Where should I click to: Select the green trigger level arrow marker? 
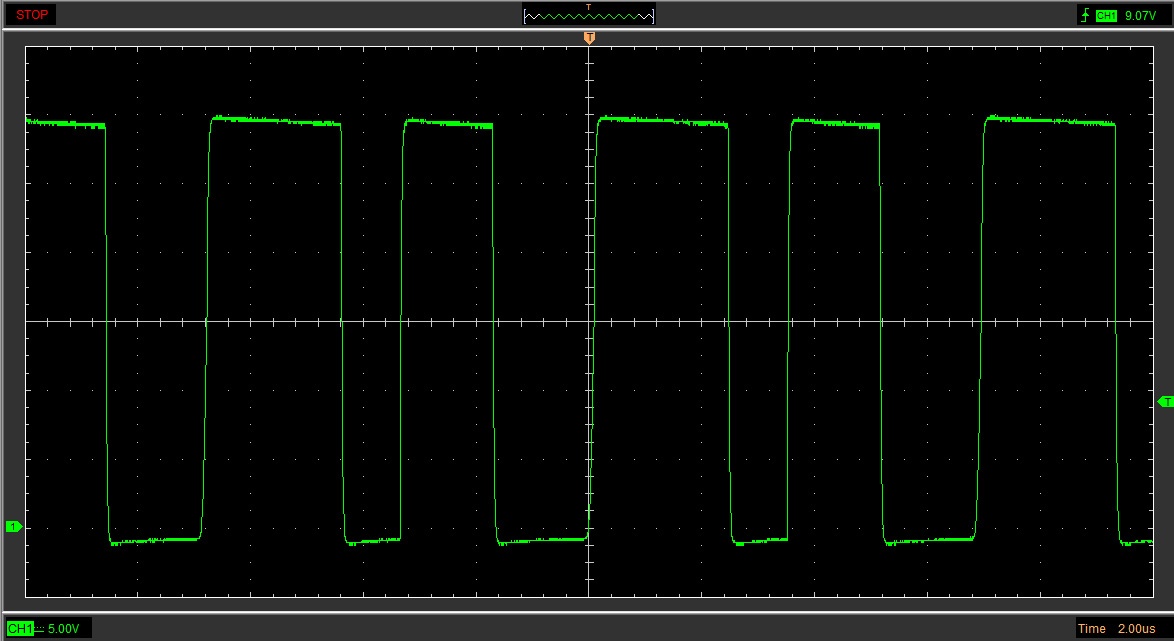pos(1165,402)
